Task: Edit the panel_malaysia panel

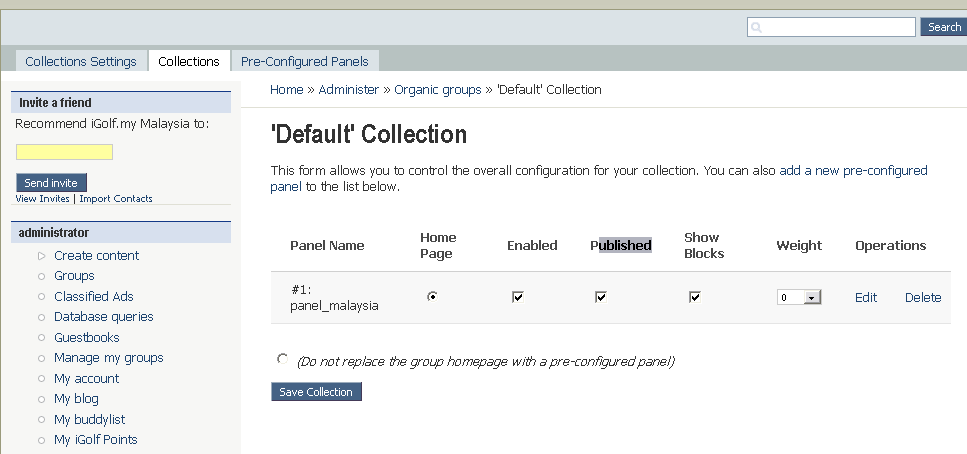Action: [865, 297]
